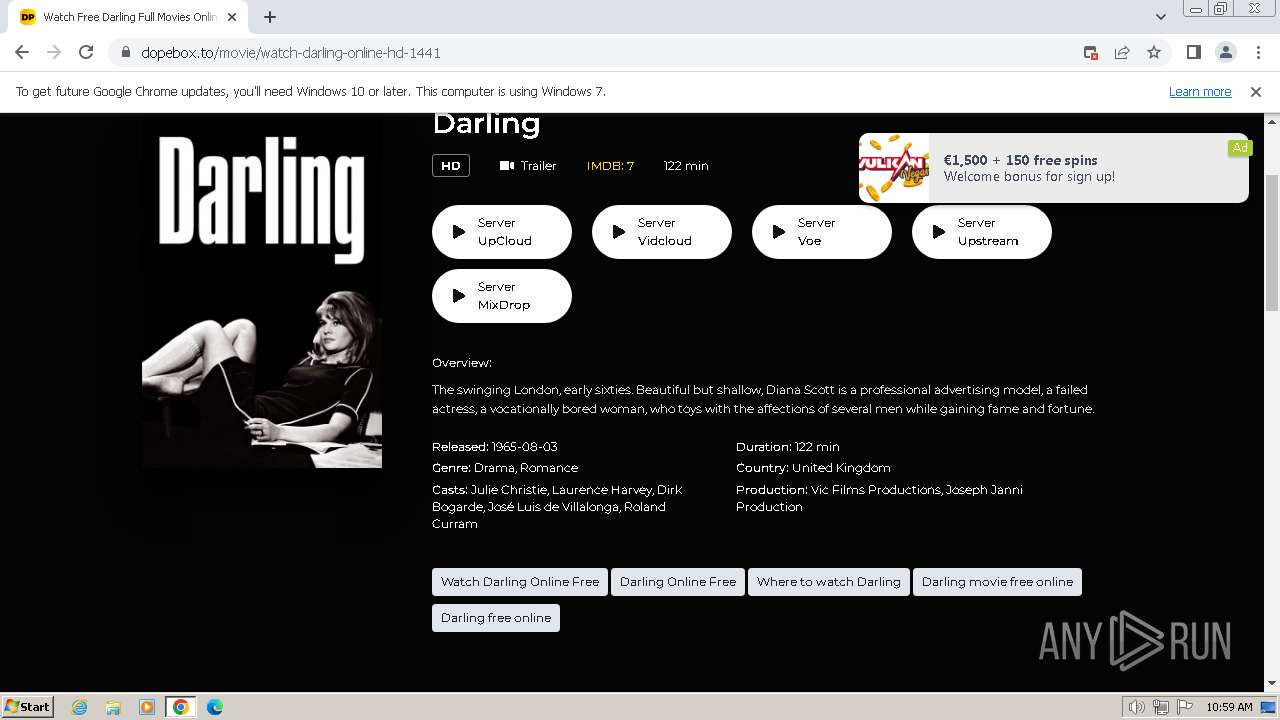Open the Drama genre link
This screenshot has height=720, width=1280.
494,468
